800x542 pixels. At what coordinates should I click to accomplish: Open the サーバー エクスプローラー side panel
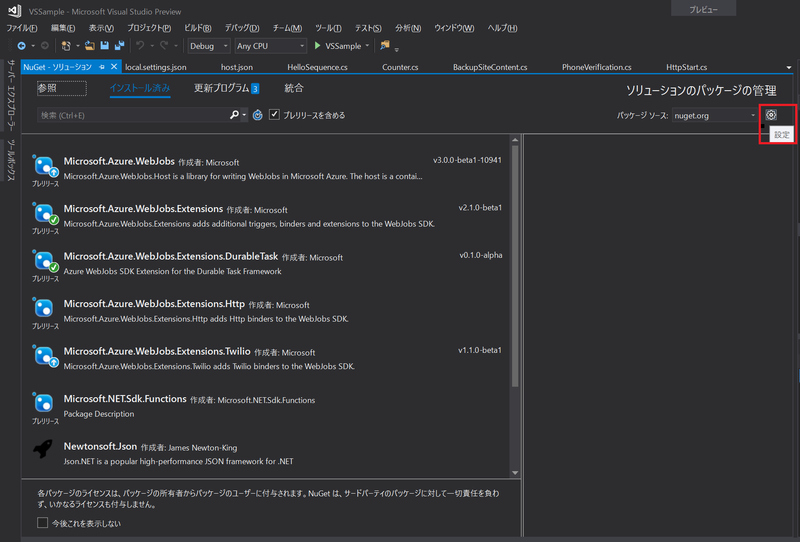(11, 95)
